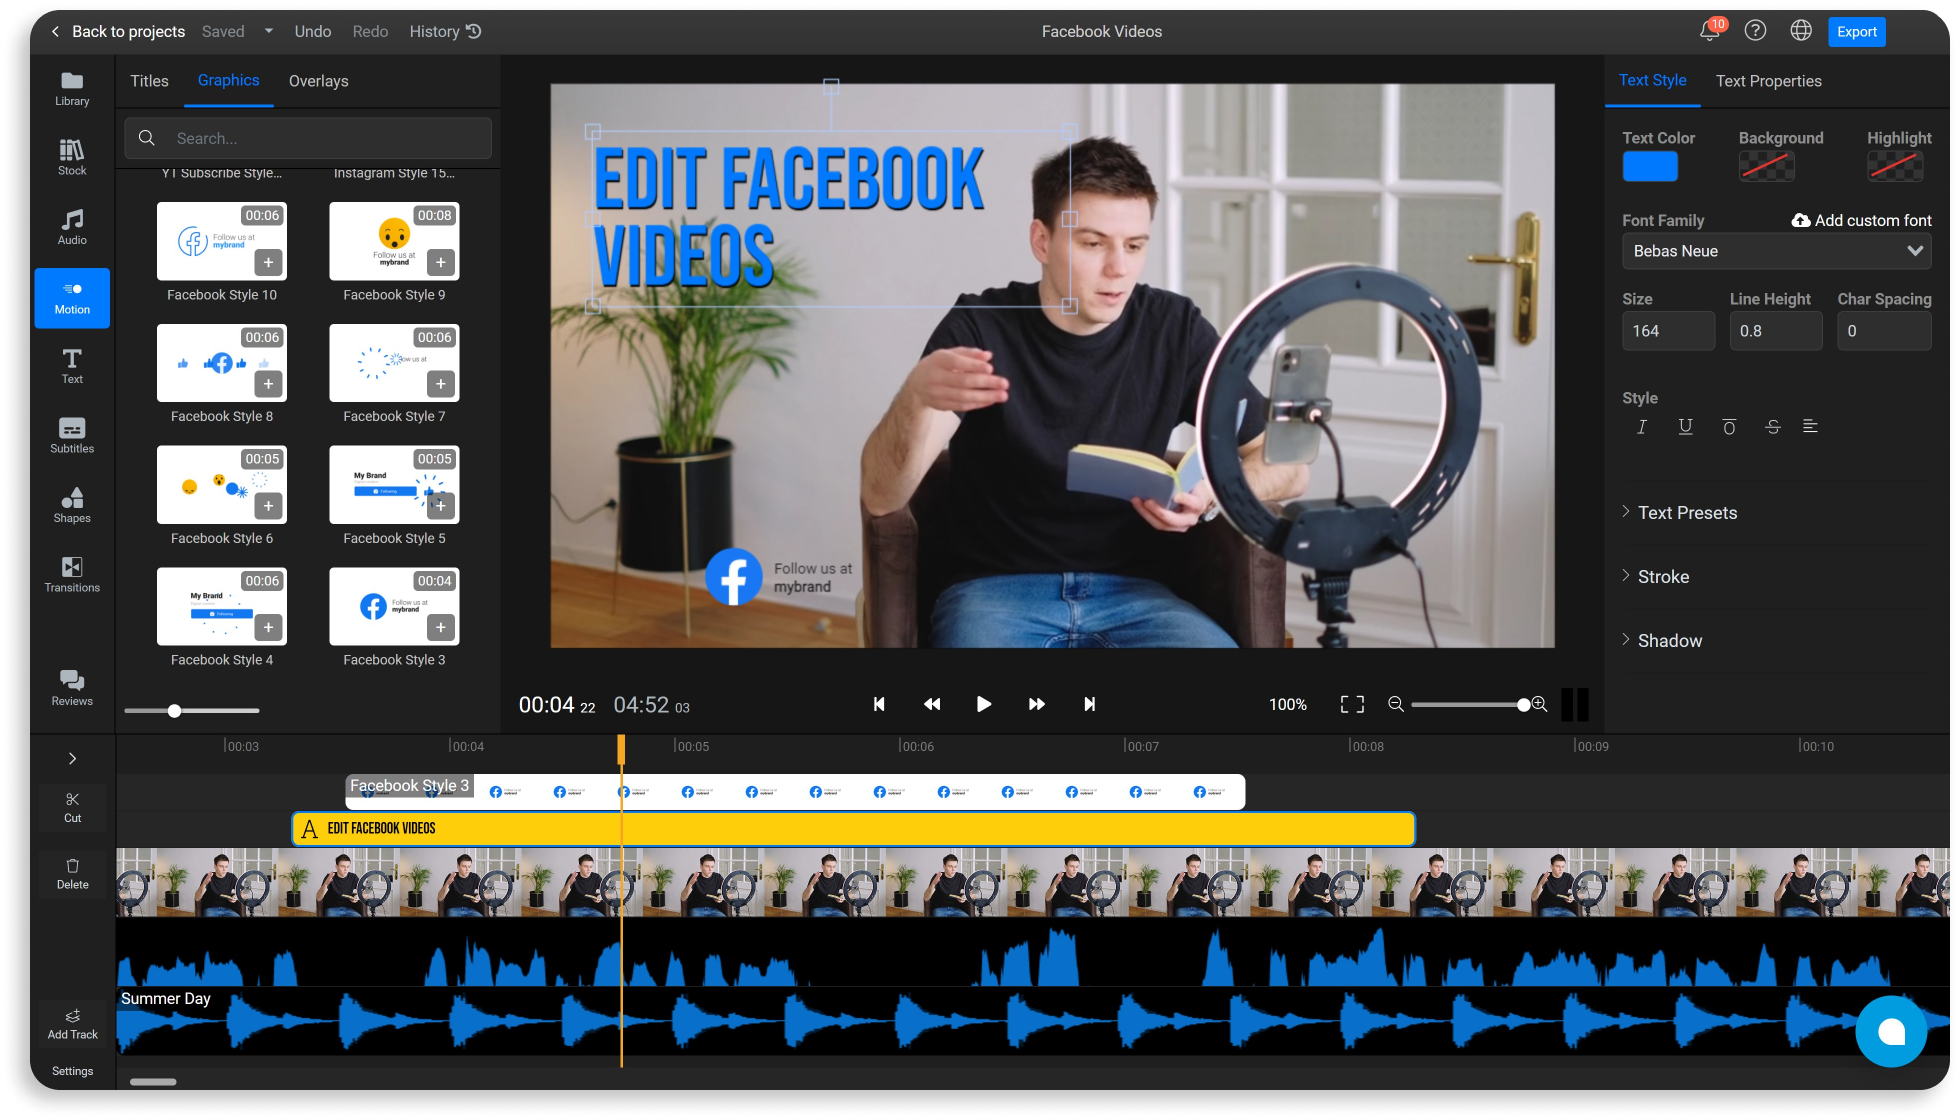Click the graphics Search field
The height and width of the screenshot is (1120, 1960).
[x=308, y=138]
